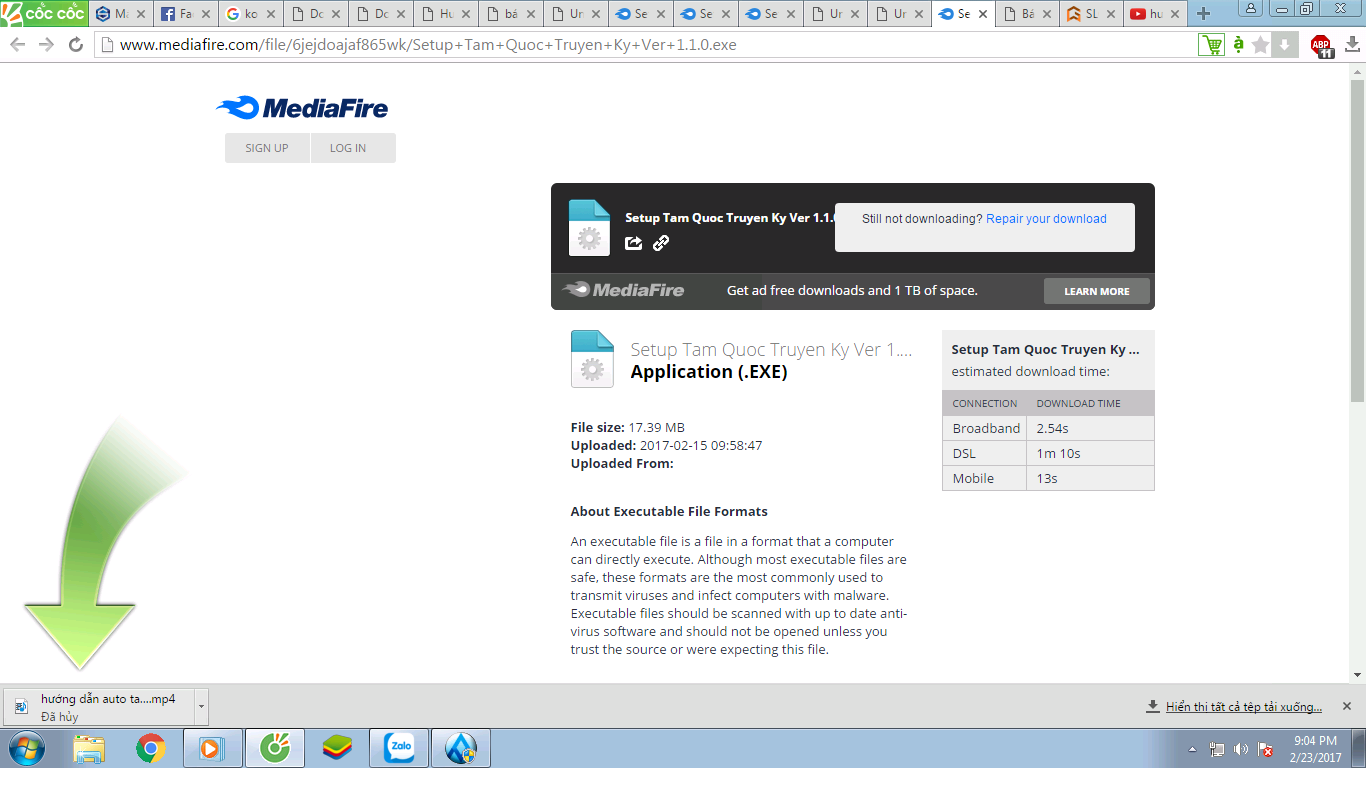The width and height of the screenshot is (1366, 800).
Task: Open BlueStacks from the taskbar
Action: (337, 748)
